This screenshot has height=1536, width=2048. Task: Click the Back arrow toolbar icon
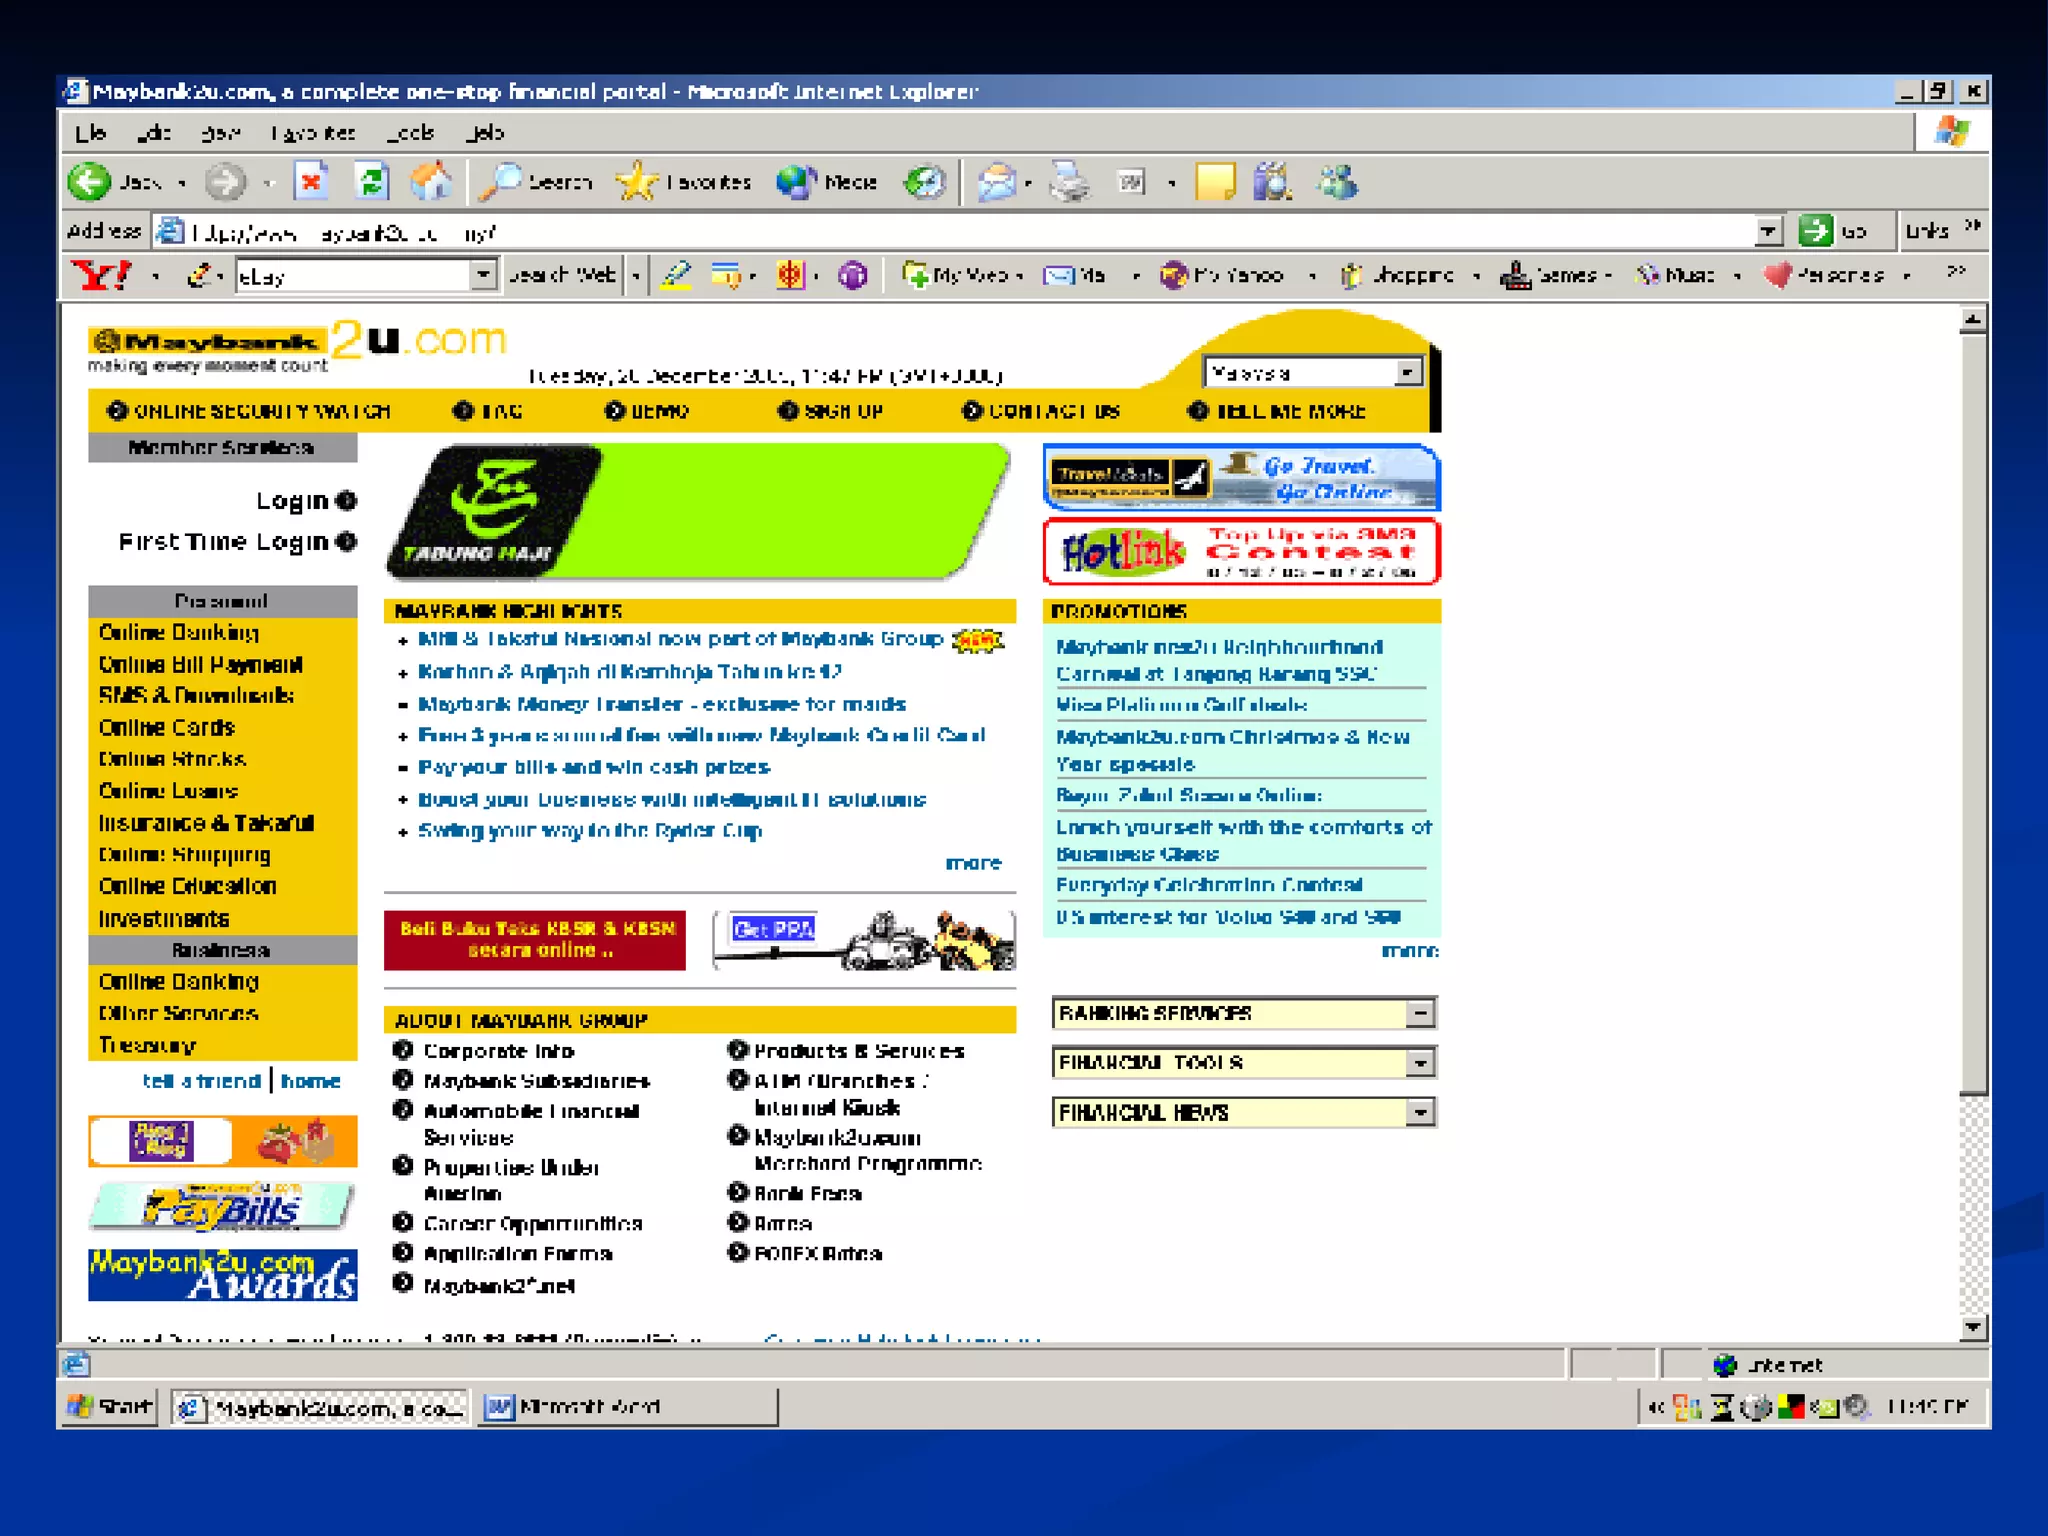[x=91, y=182]
